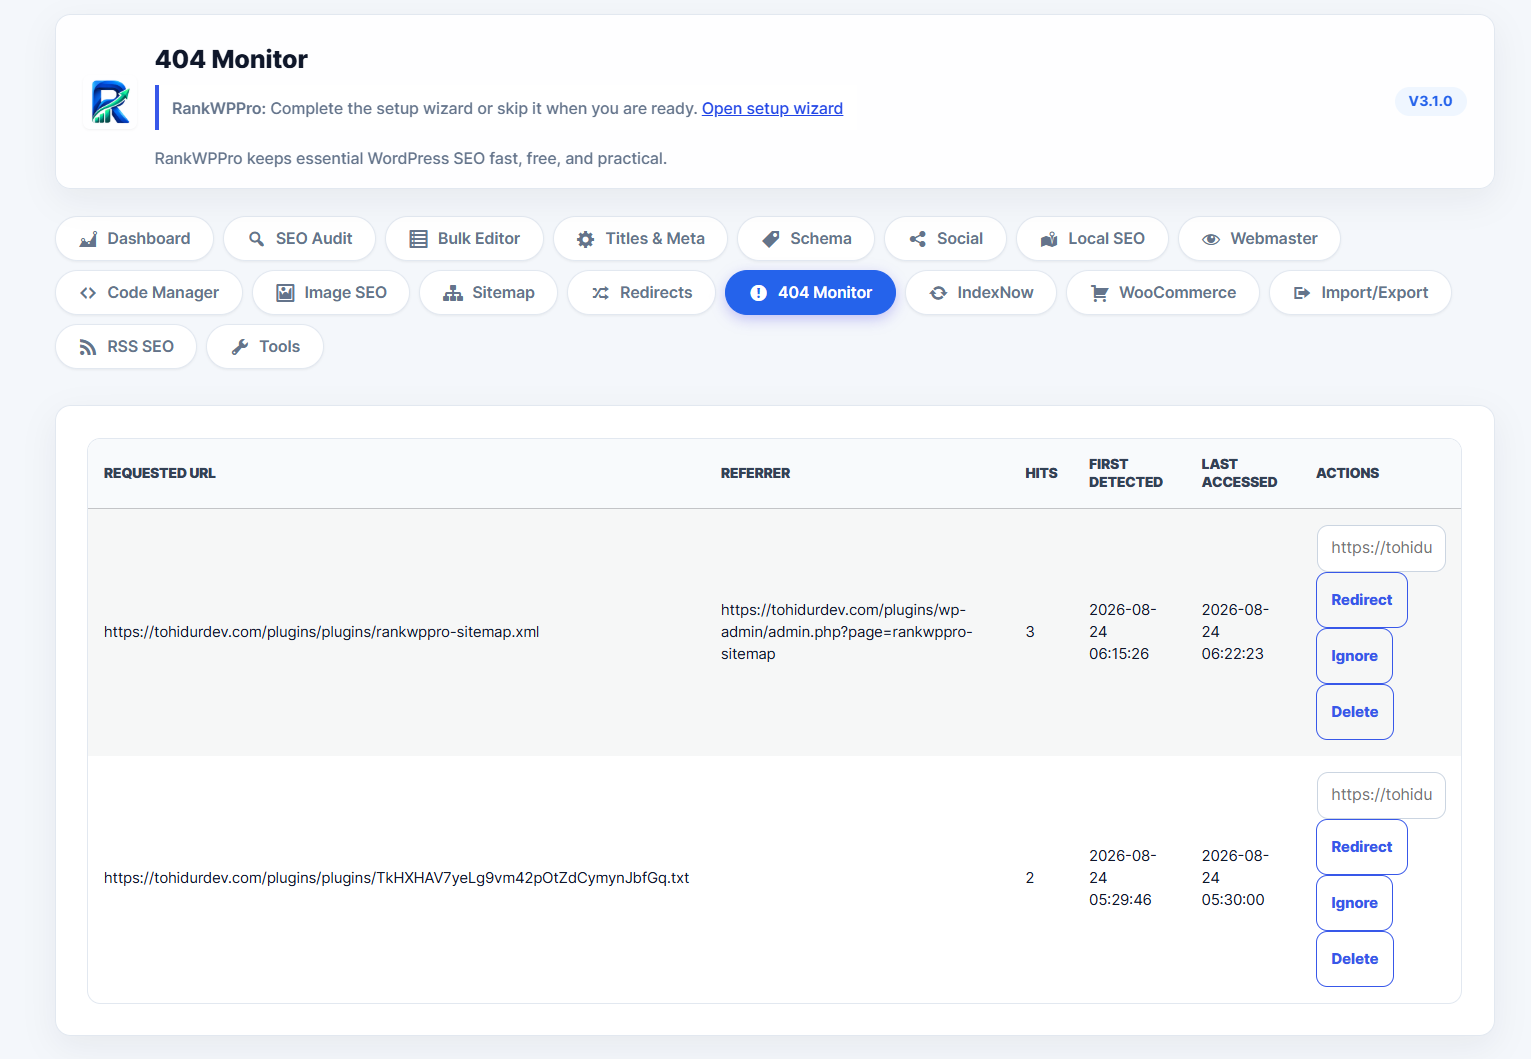
Task: Go to the Import/Export tab
Action: [1361, 293]
